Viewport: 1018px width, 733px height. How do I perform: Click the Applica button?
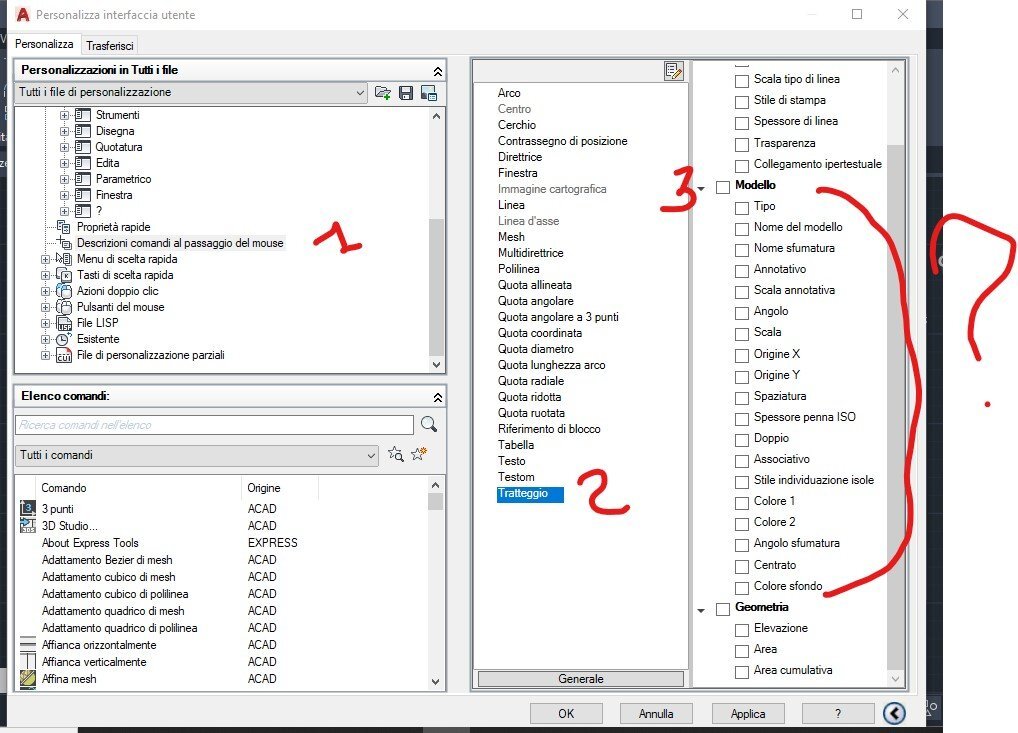coord(748,714)
